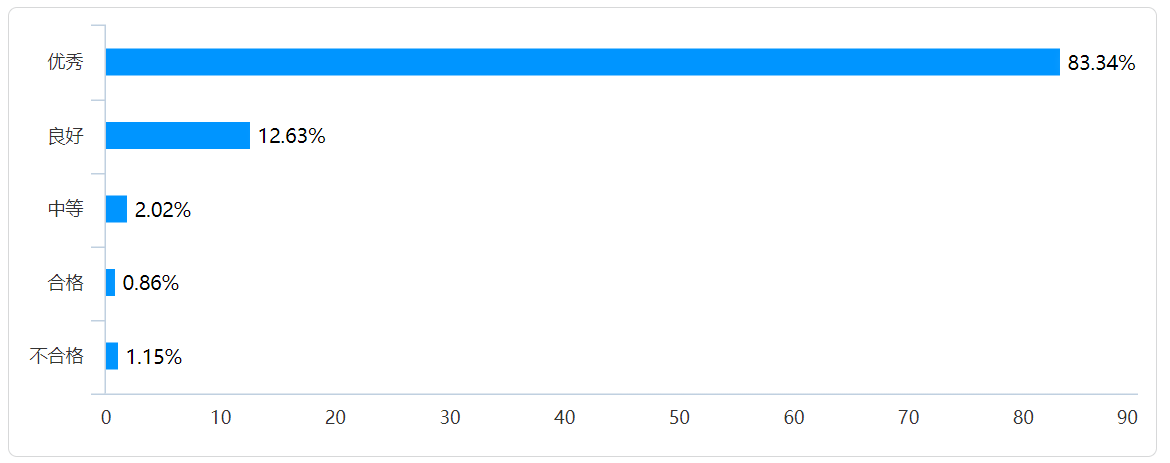Click the 0 tick on the x-axis

click(x=106, y=419)
